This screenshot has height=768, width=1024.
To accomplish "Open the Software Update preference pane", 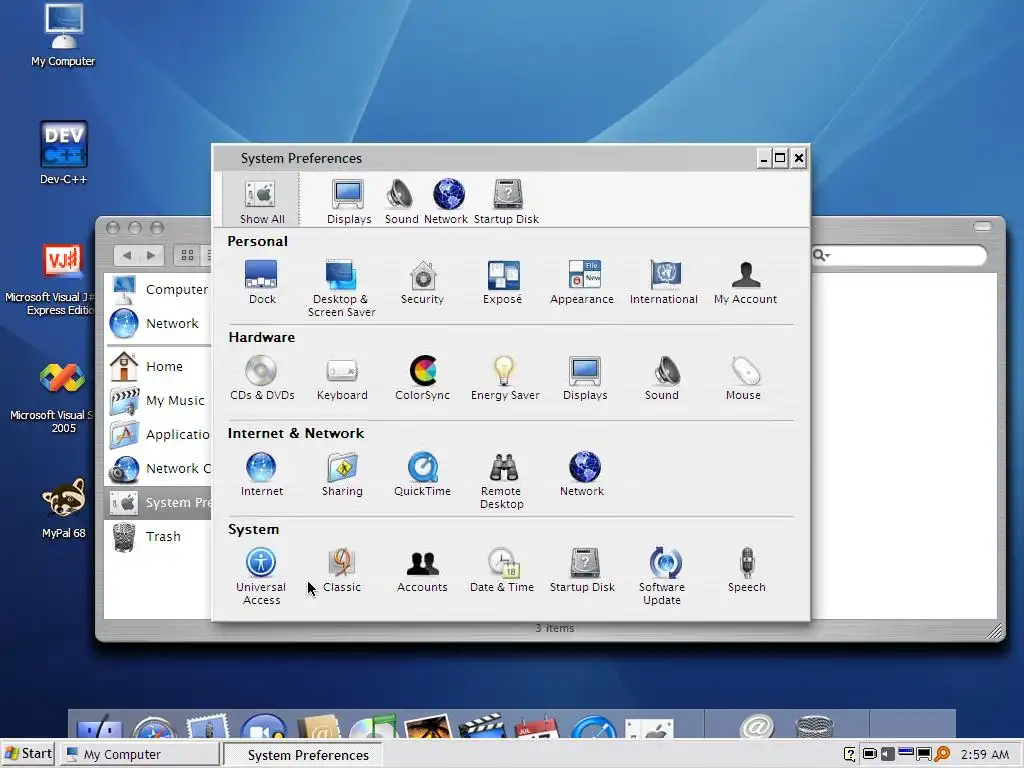I will pos(662,577).
